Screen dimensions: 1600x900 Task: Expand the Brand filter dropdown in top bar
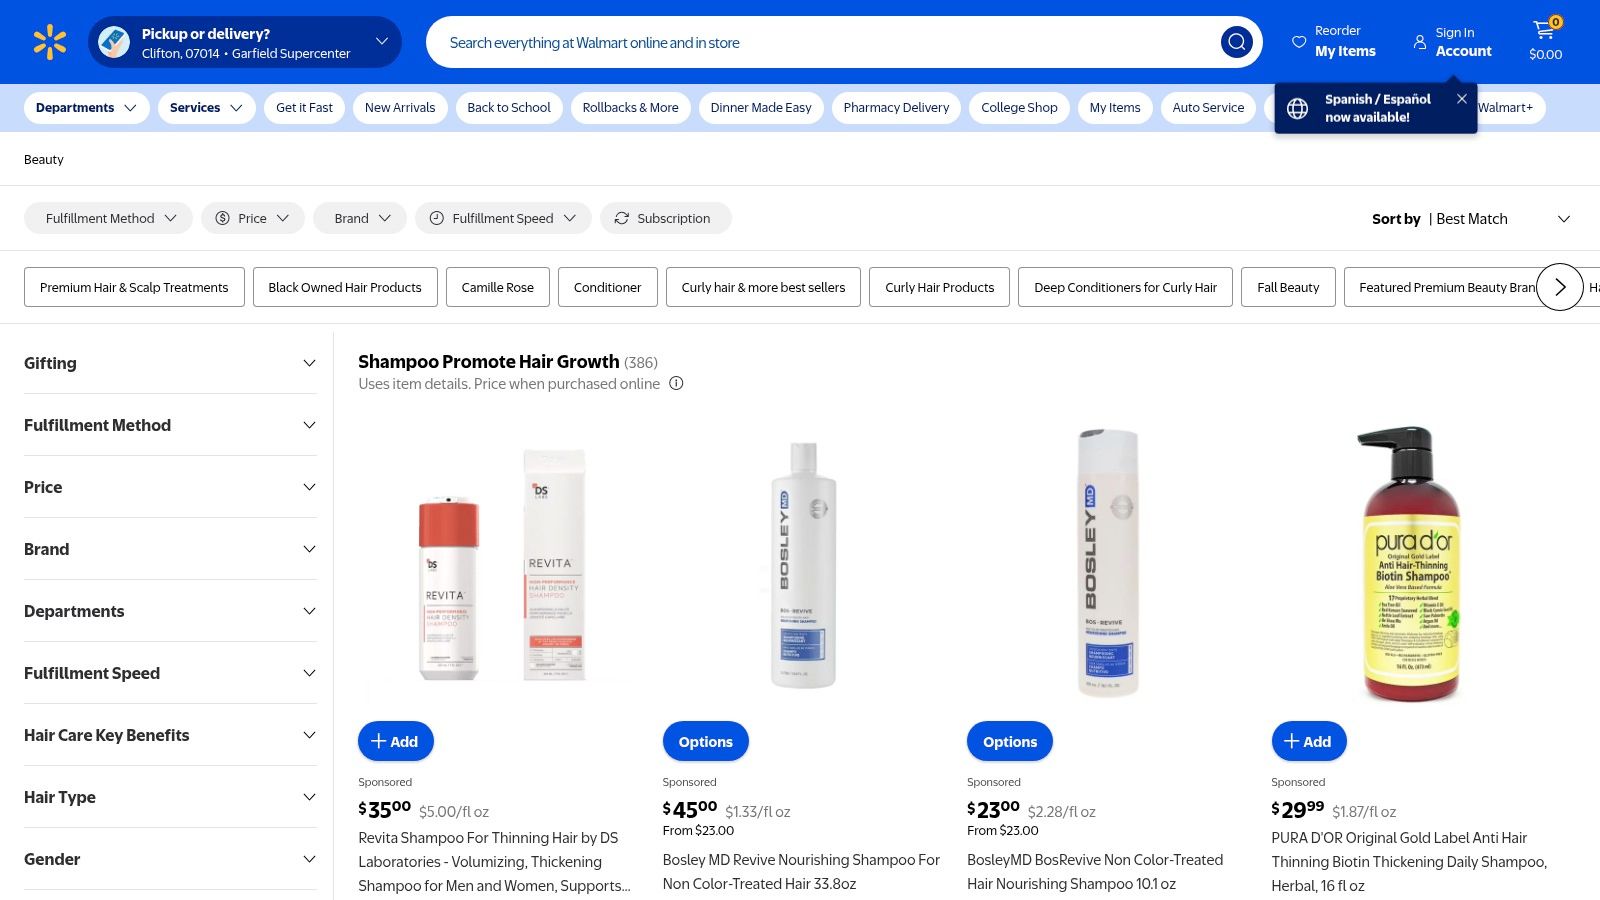point(360,218)
